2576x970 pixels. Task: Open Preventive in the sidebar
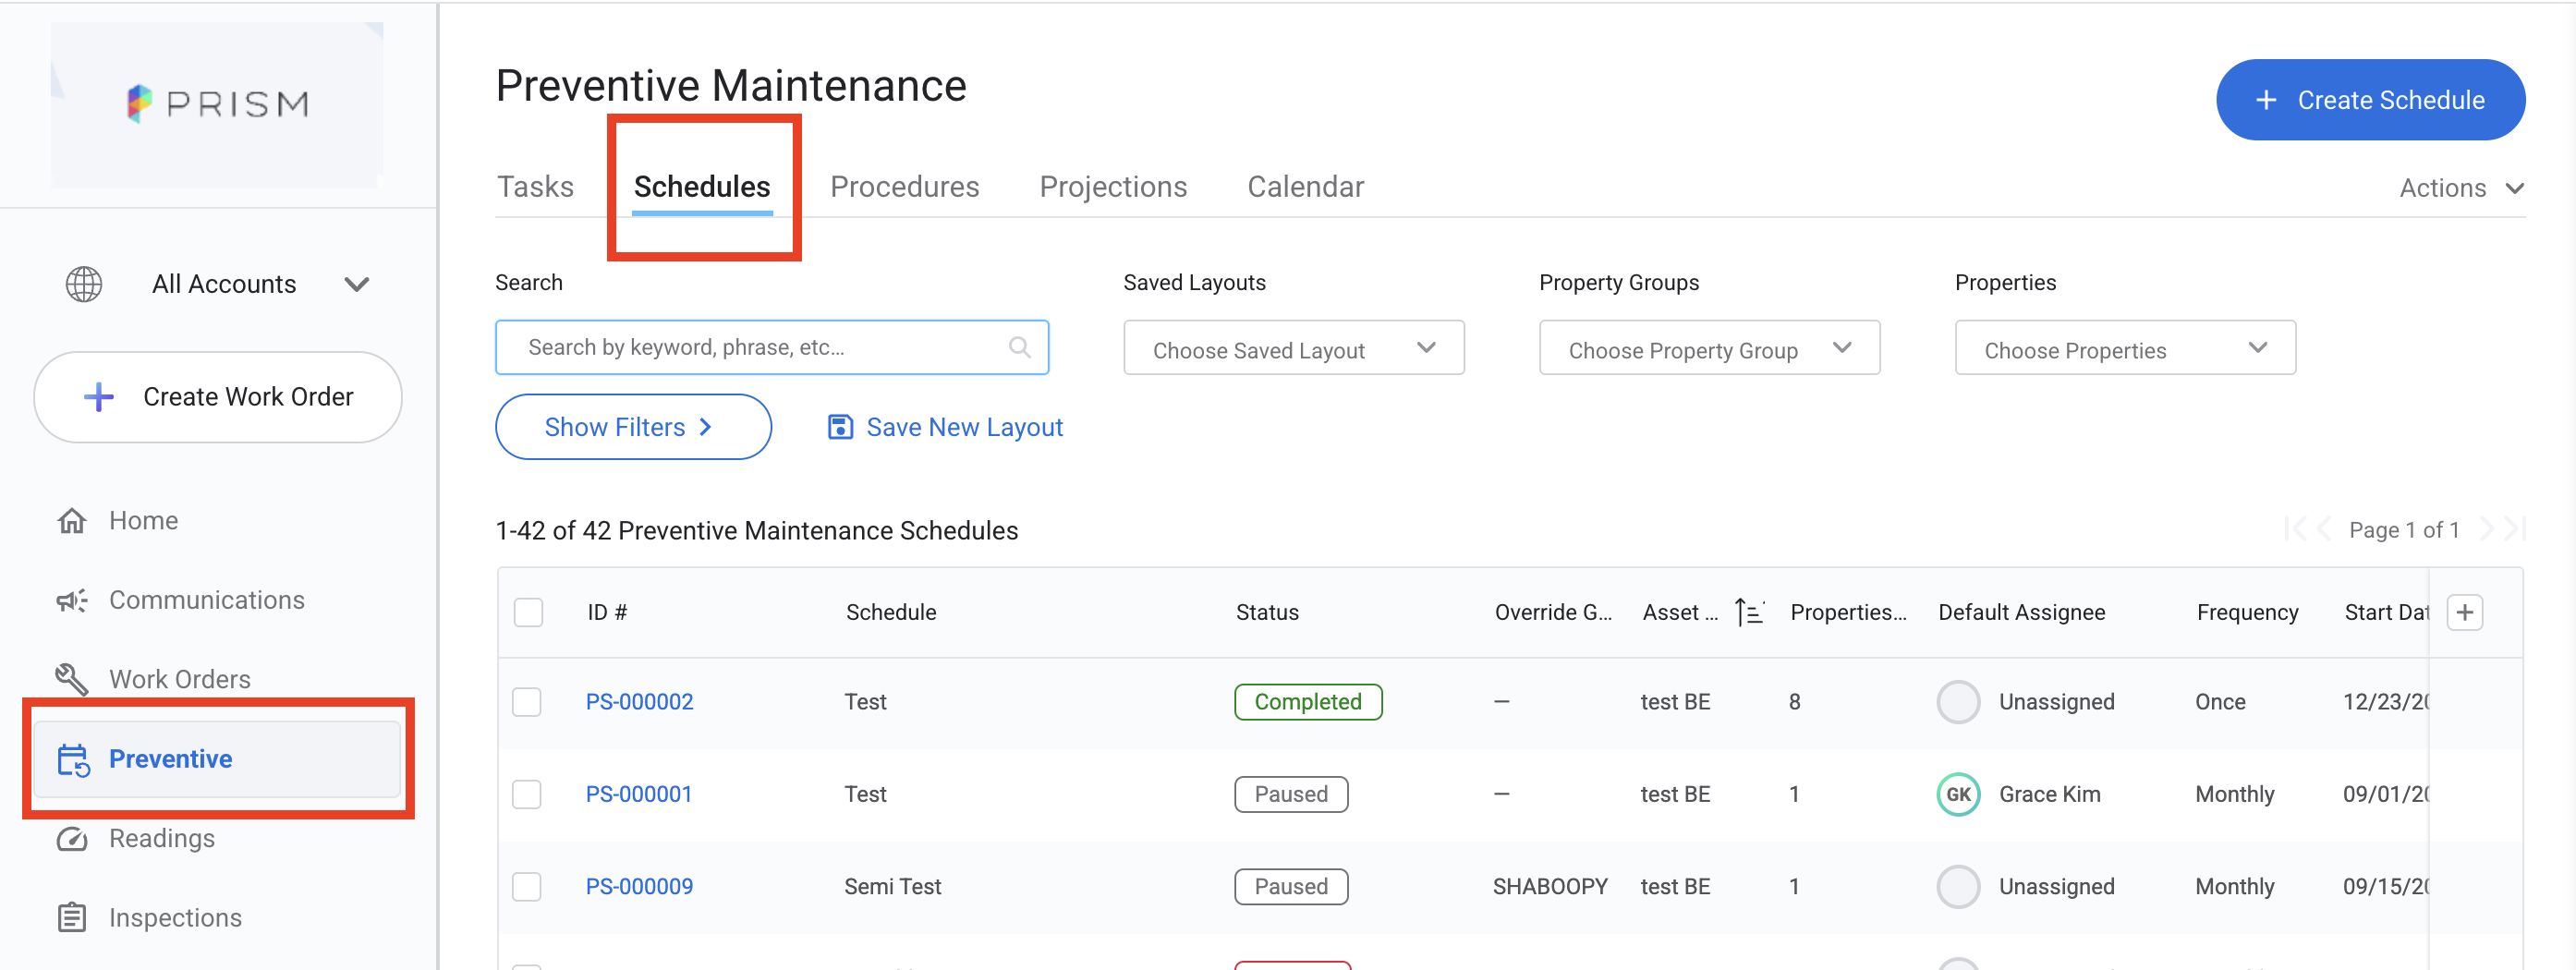click(217, 759)
